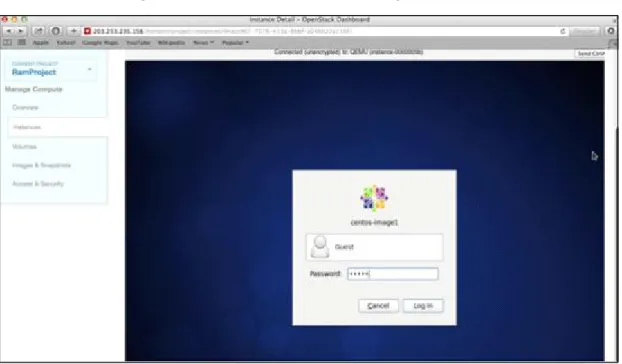Click the Send CtrlAltDel button
Viewport: 622px width, 364px height.
[591, 54]
